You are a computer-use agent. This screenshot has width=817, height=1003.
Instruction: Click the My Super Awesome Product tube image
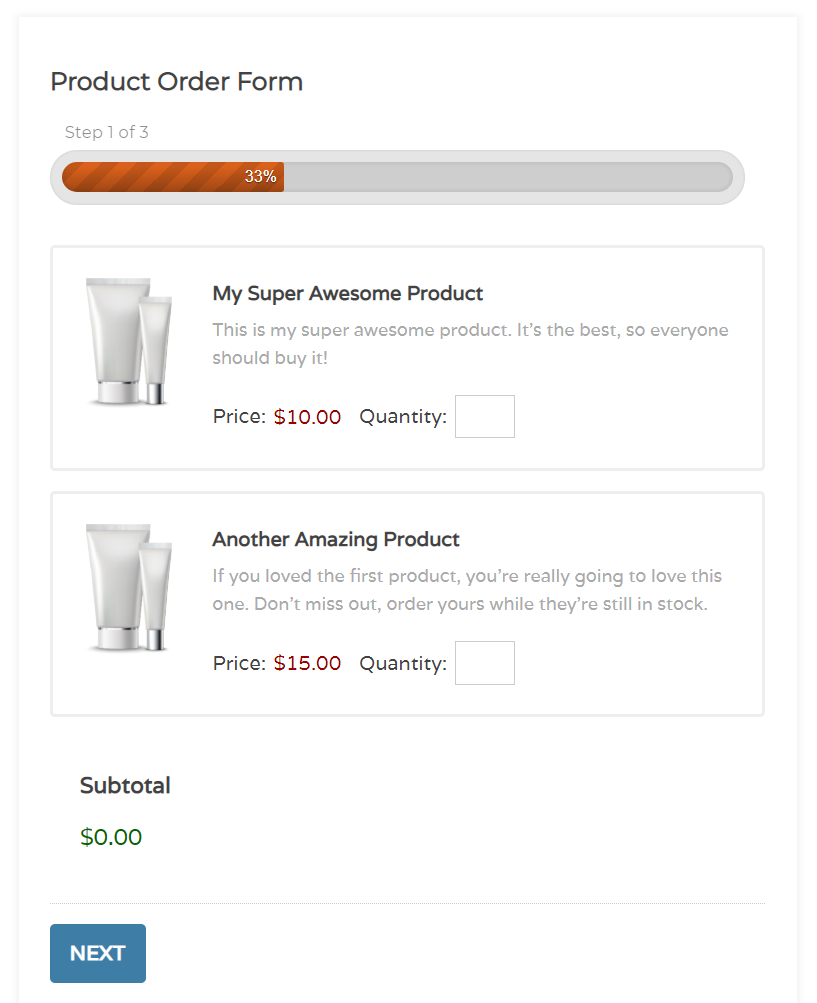click(128, 342)
